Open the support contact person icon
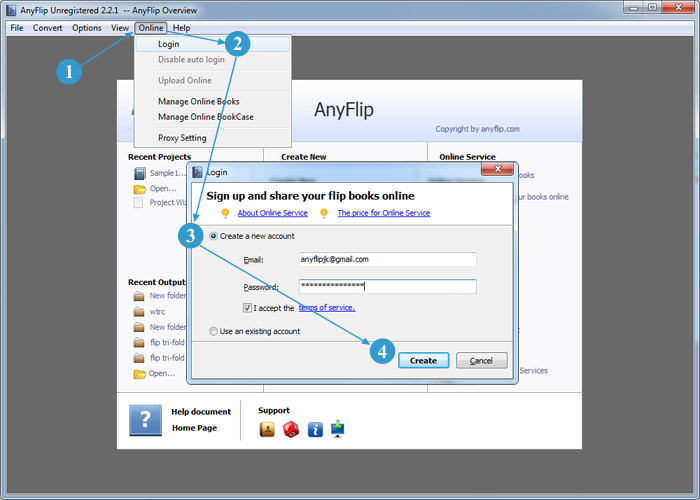This screenshot has height=500, width=700. 267,429
